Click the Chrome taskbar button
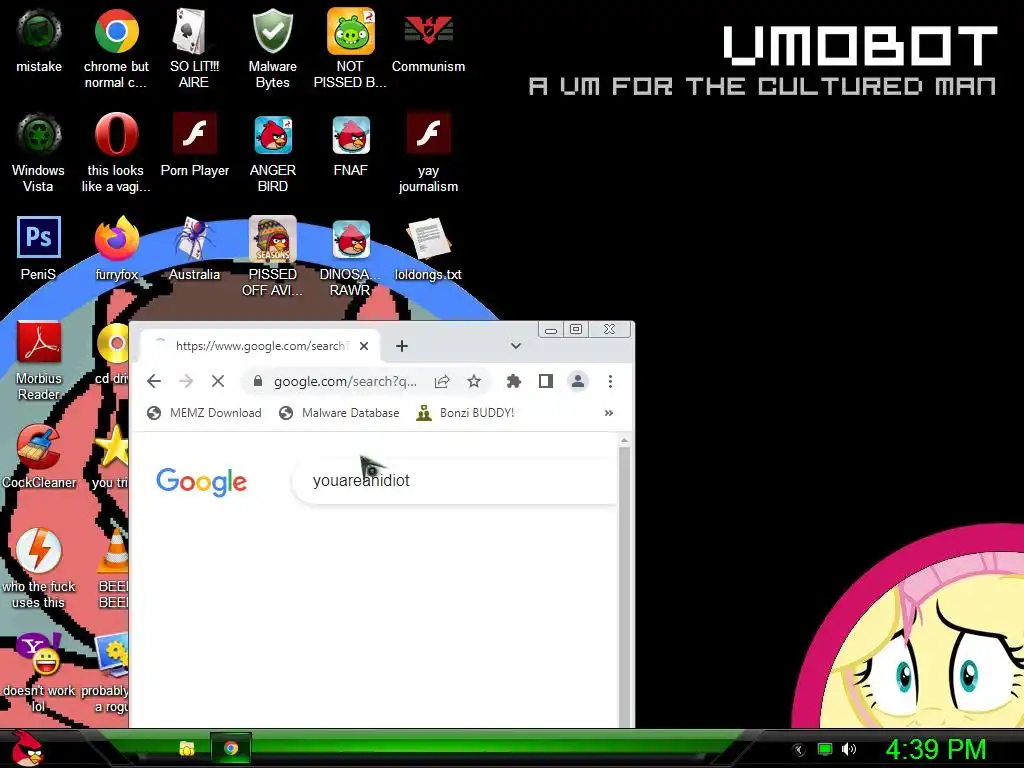1024x768 pixels. tap(231, 748)
